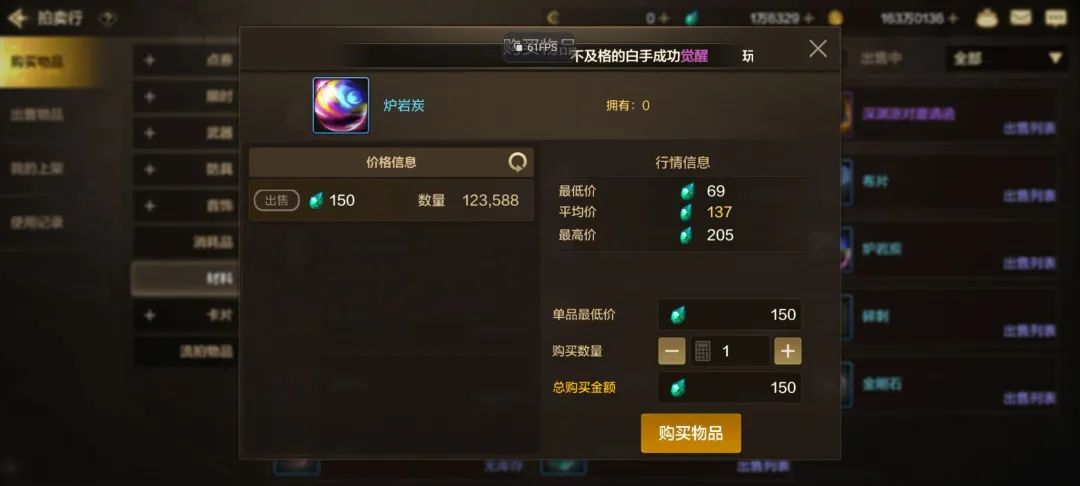Select the 消耗品 category
This screenshot has width=1080, height=486.
[185, 242]
